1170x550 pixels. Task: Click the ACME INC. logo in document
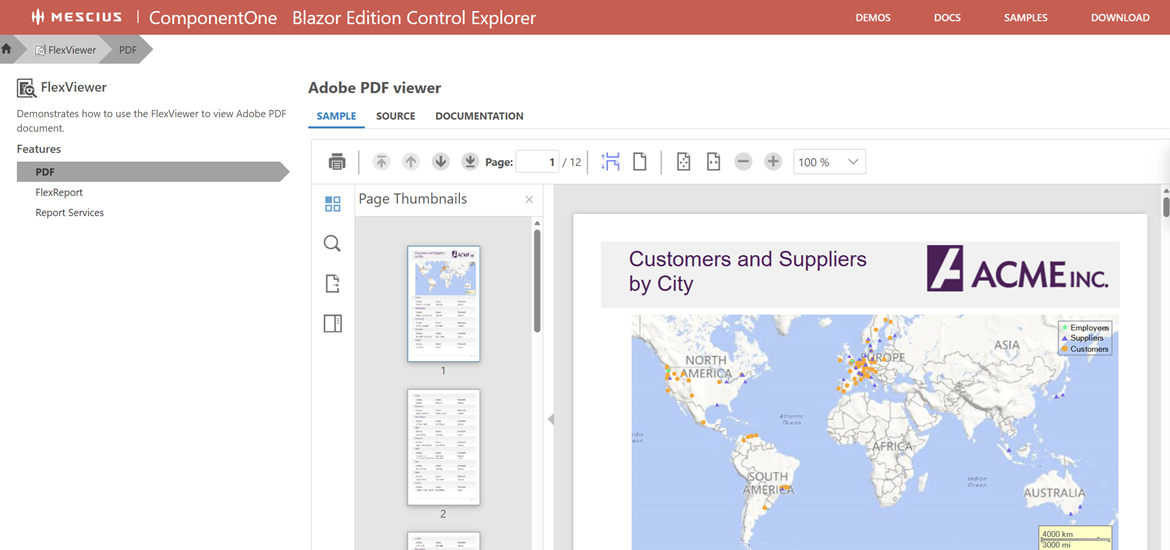click(x=1017, y=269)
